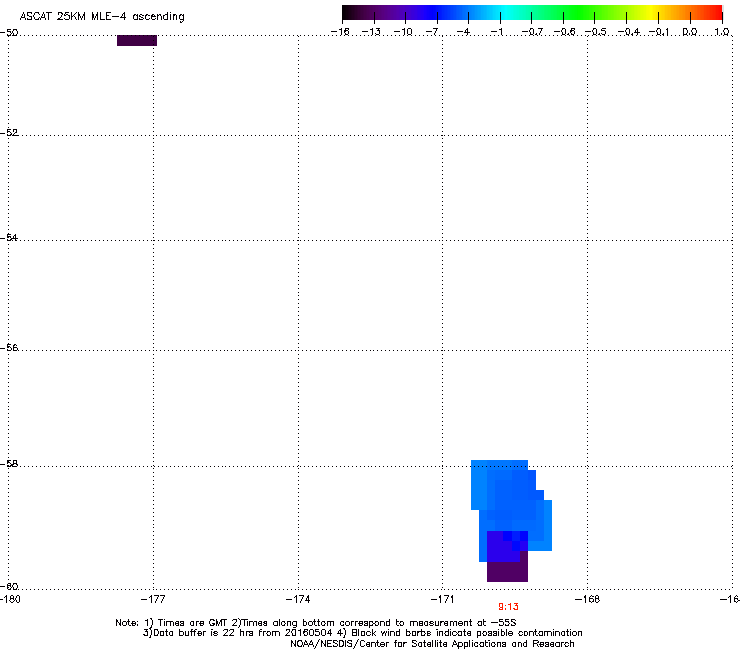
Task: Click the longitude axis label '-180'
Action: (10, 599)
